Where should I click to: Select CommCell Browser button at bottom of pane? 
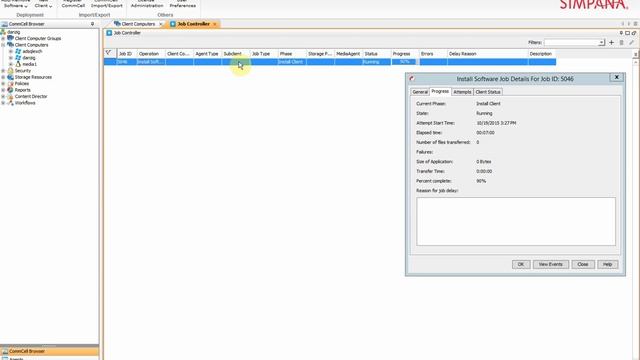49,351
